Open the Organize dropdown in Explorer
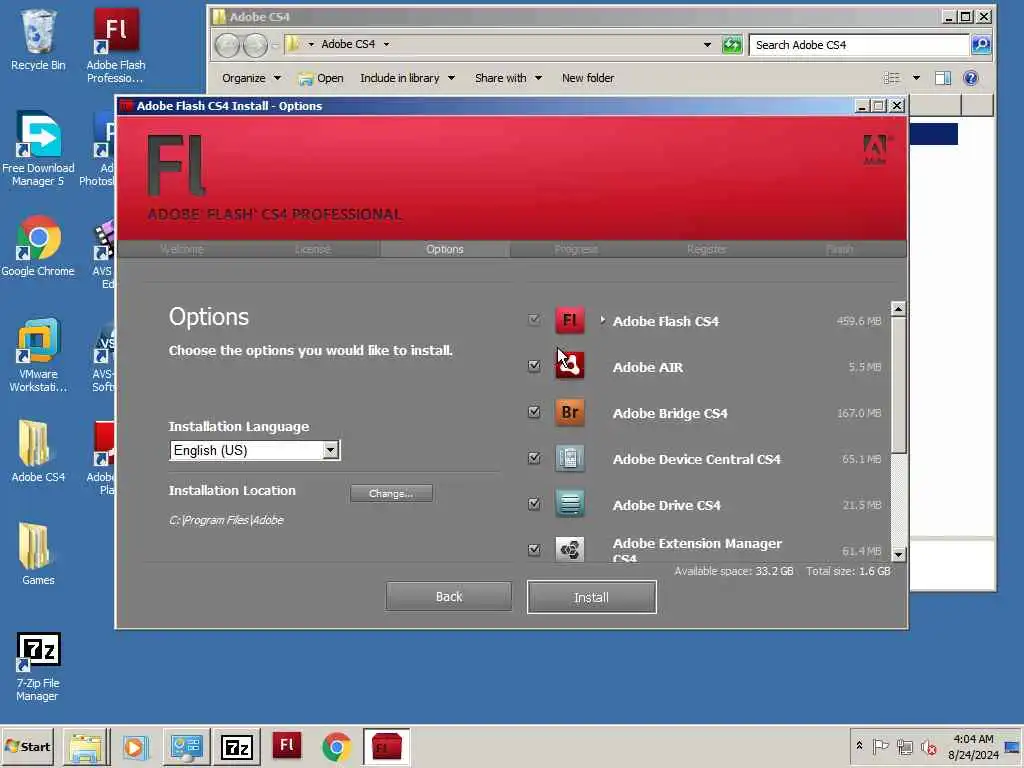The height and width of the screenshot is (768, 1024). tap(251, 78)
